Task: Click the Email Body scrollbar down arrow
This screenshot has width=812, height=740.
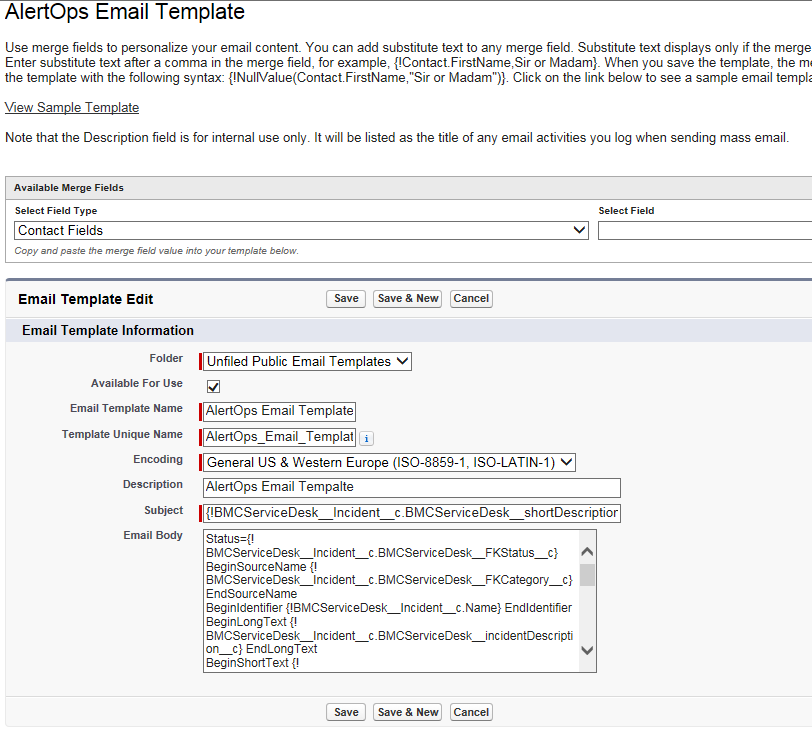Action: [589, 650]
